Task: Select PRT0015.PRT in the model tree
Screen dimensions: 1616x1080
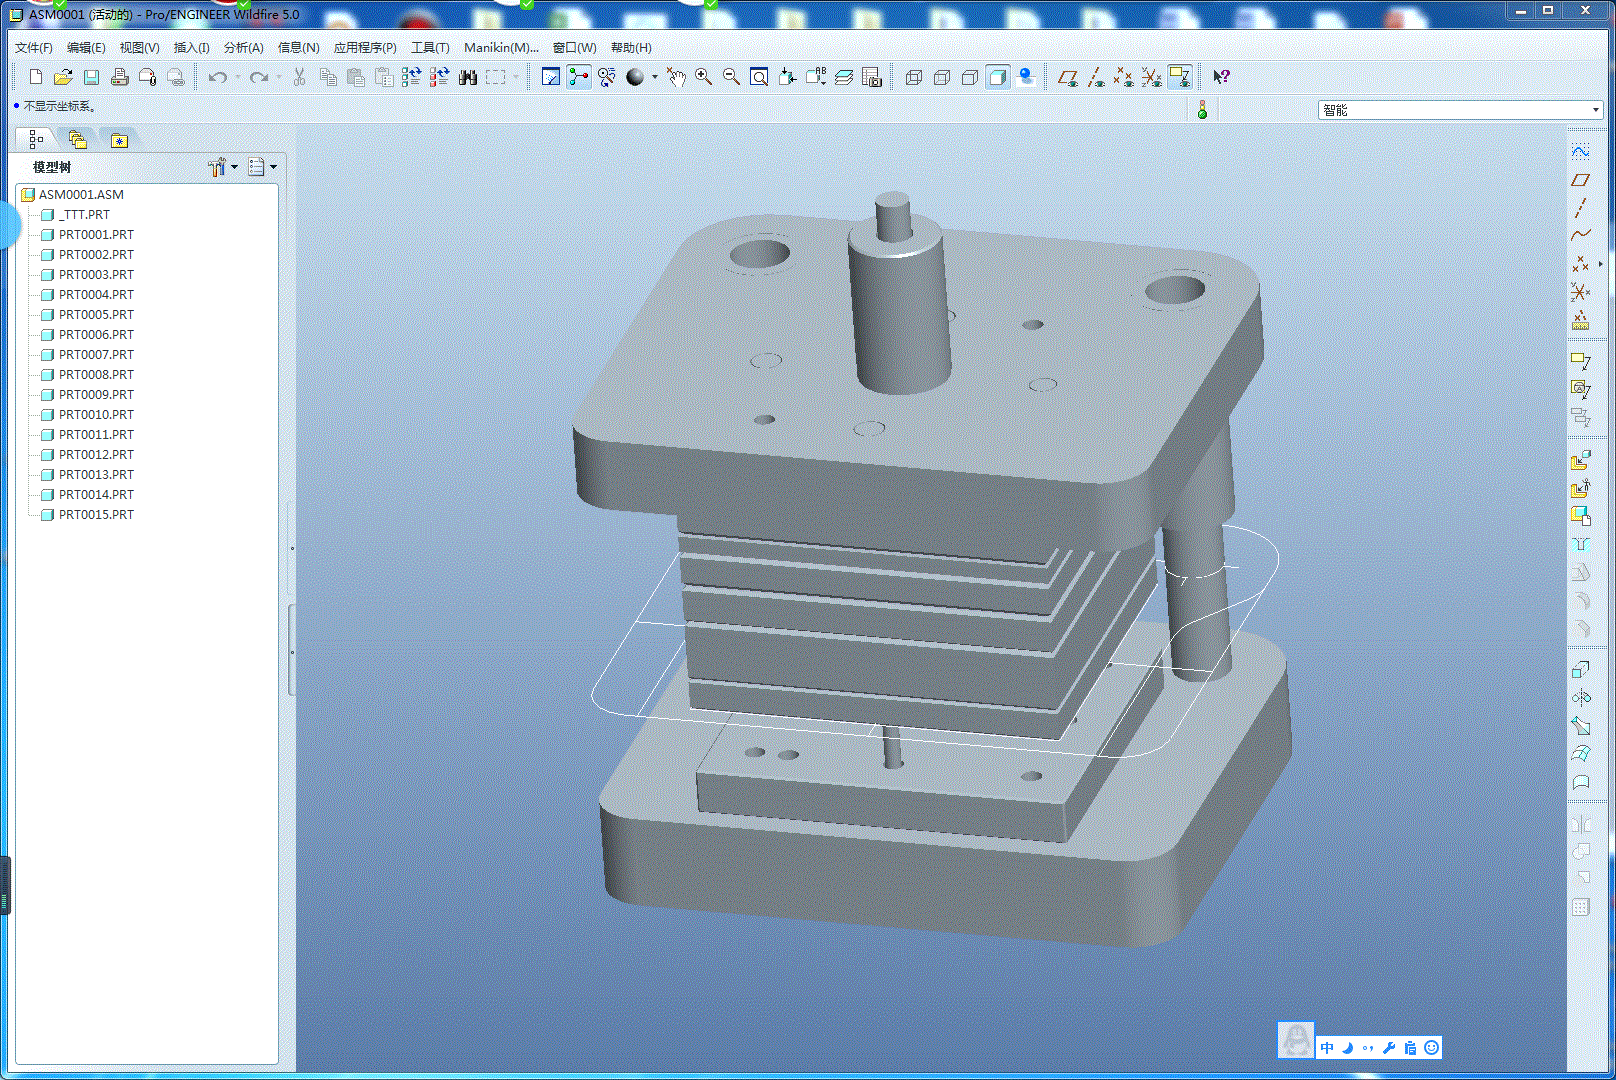Action: coord(96,515)
